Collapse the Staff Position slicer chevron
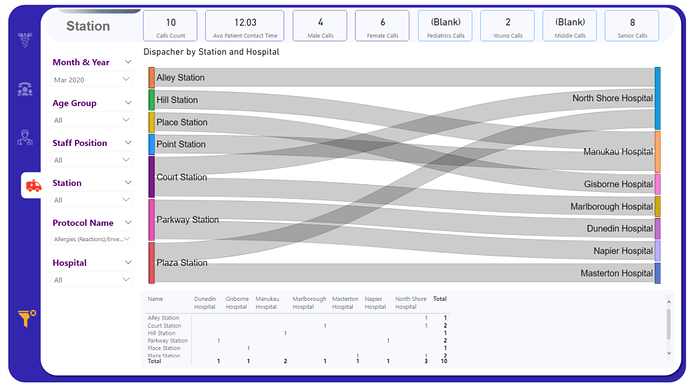The width and height of the screenshot is (690, 387). 128,143
